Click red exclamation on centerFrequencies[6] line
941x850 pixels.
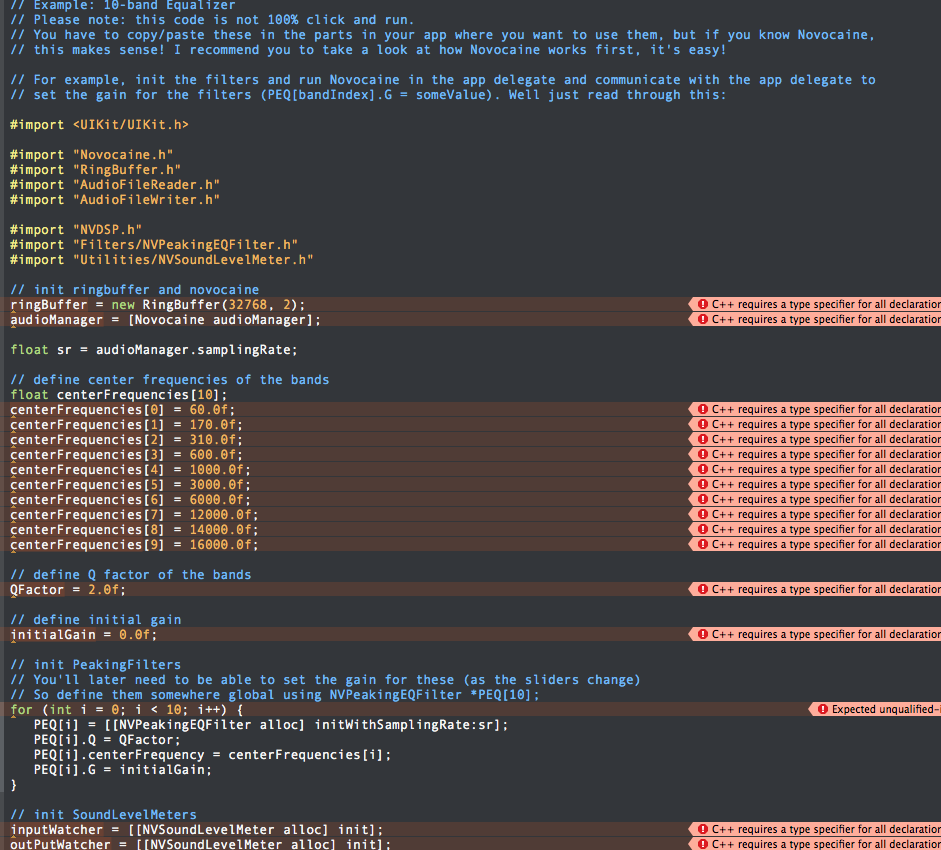click(x=703, y=499)
